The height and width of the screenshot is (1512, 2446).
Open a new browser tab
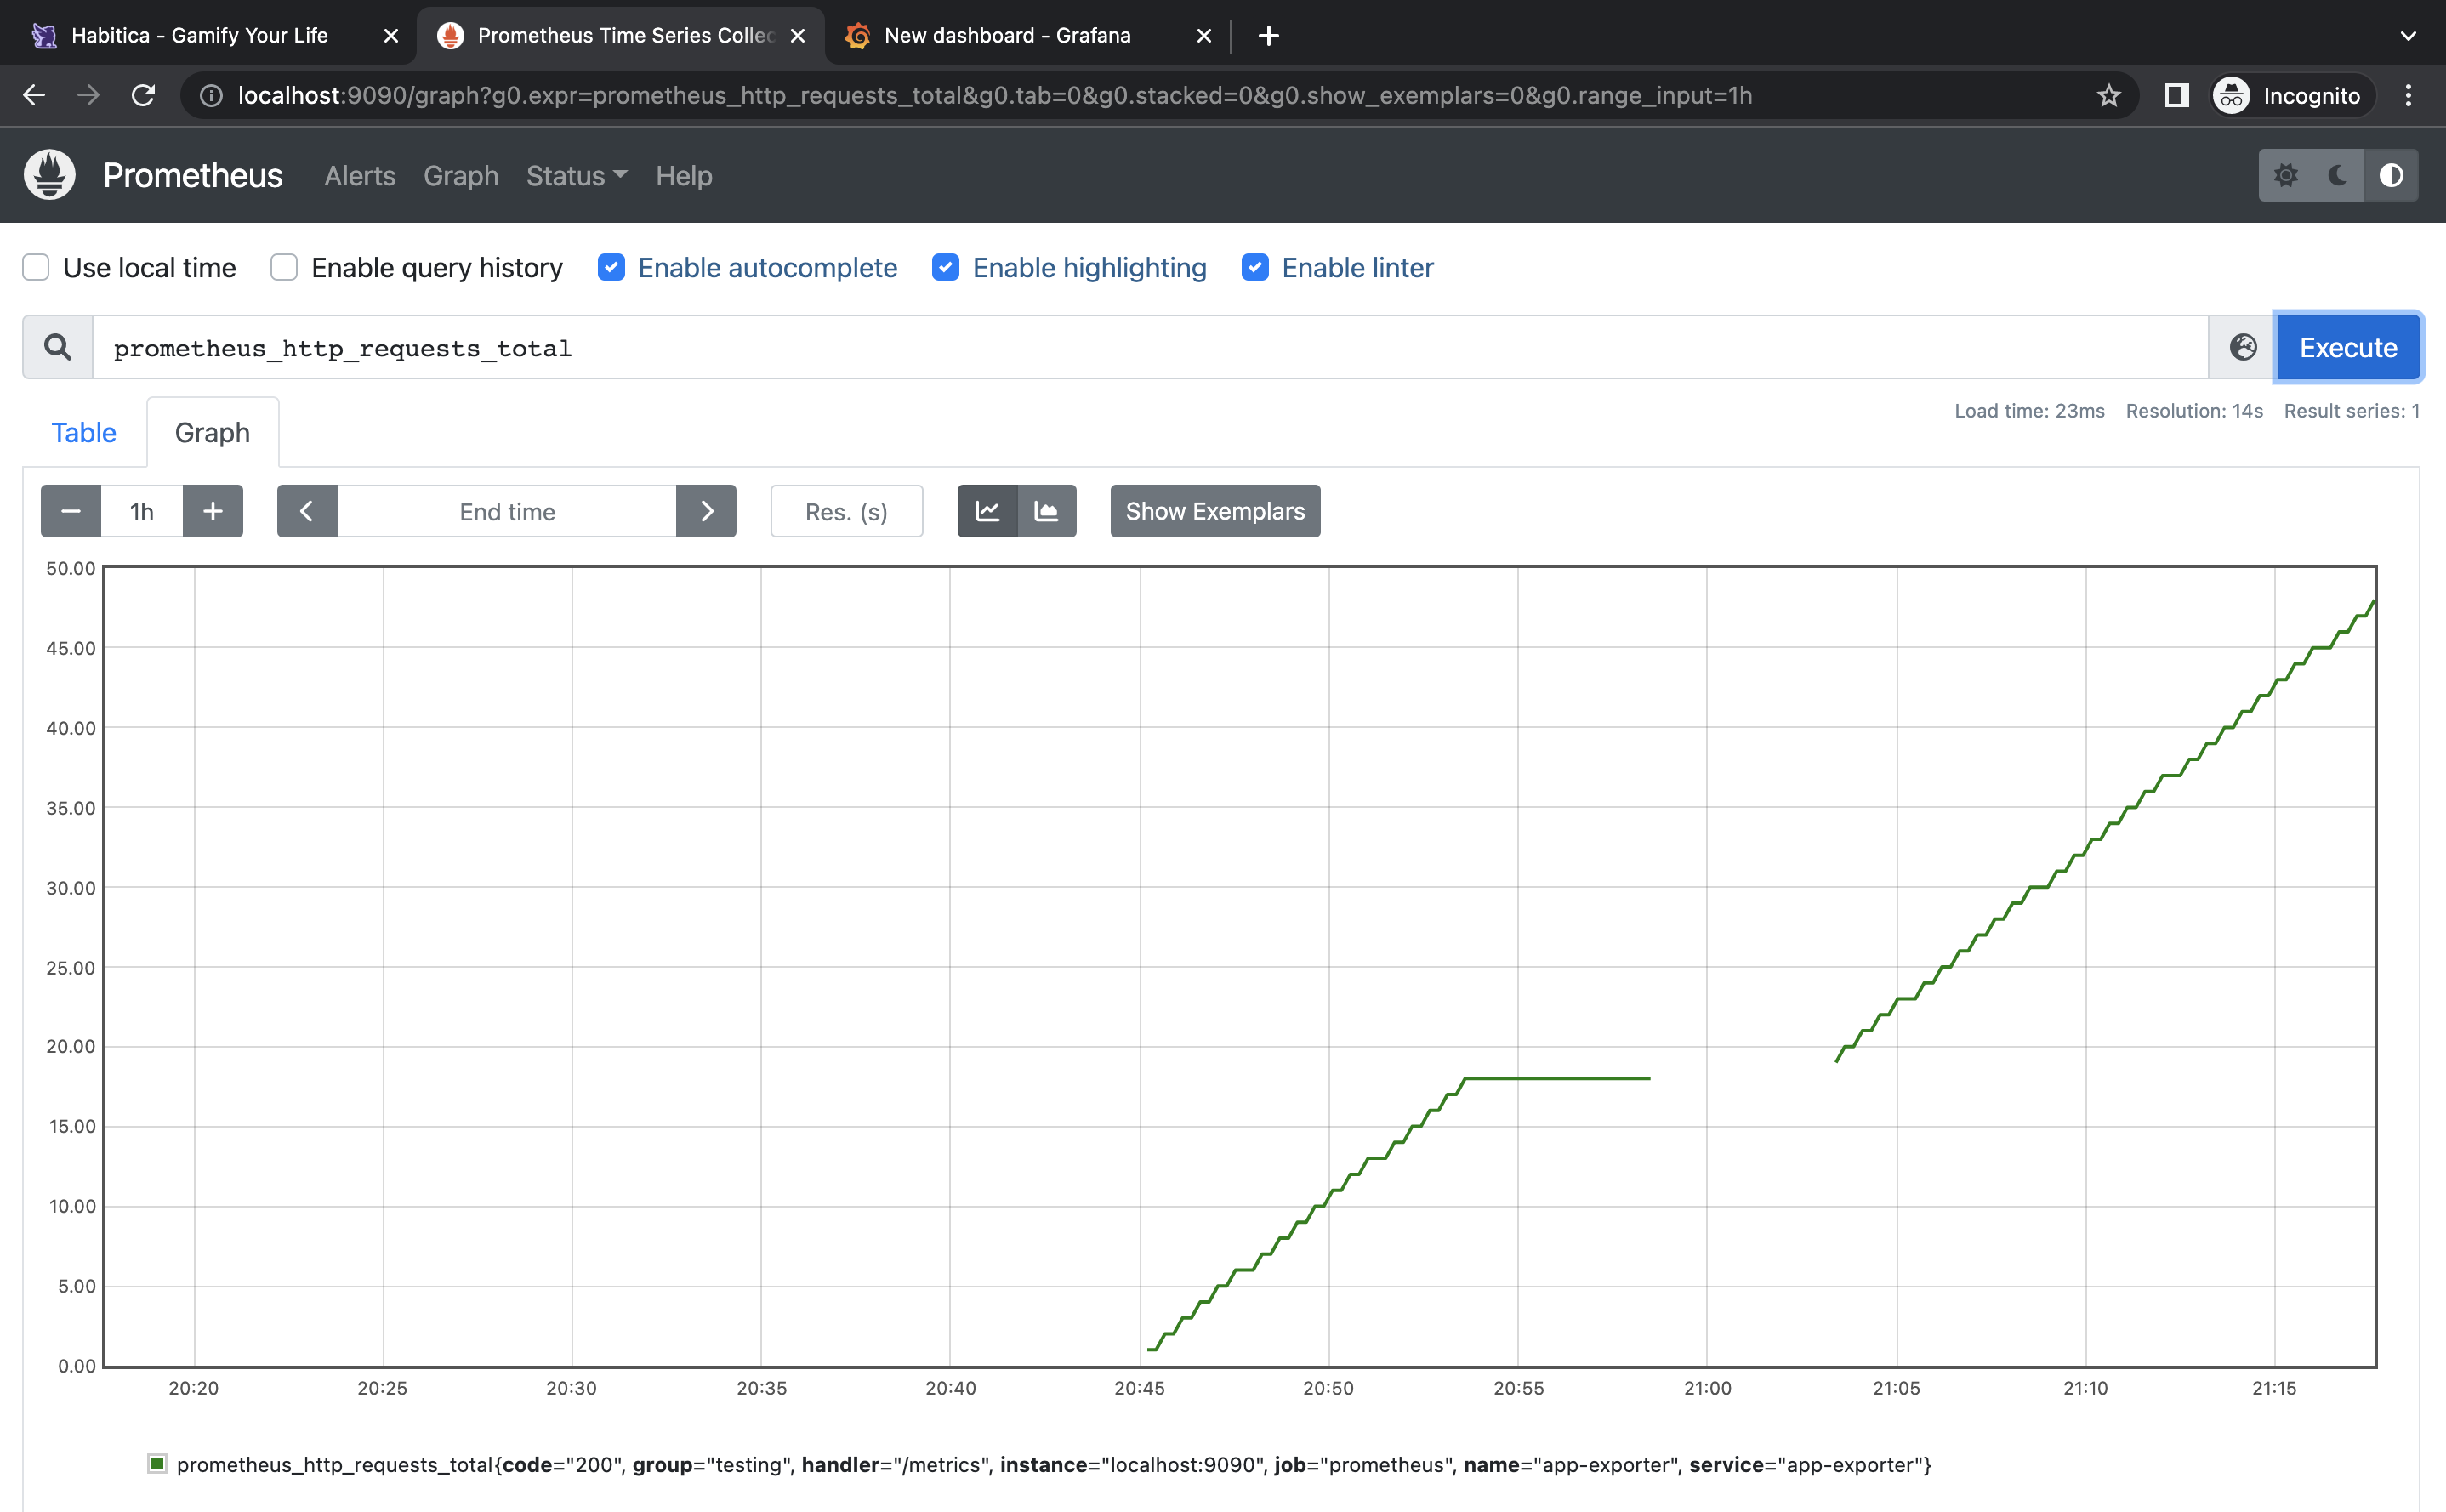pyautogui.click(x=1268, y=36)
